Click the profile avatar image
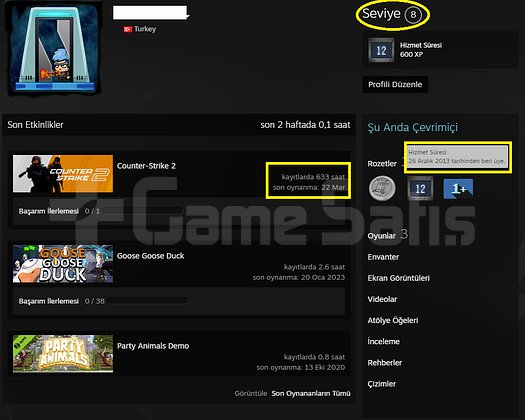 point(55,48)
